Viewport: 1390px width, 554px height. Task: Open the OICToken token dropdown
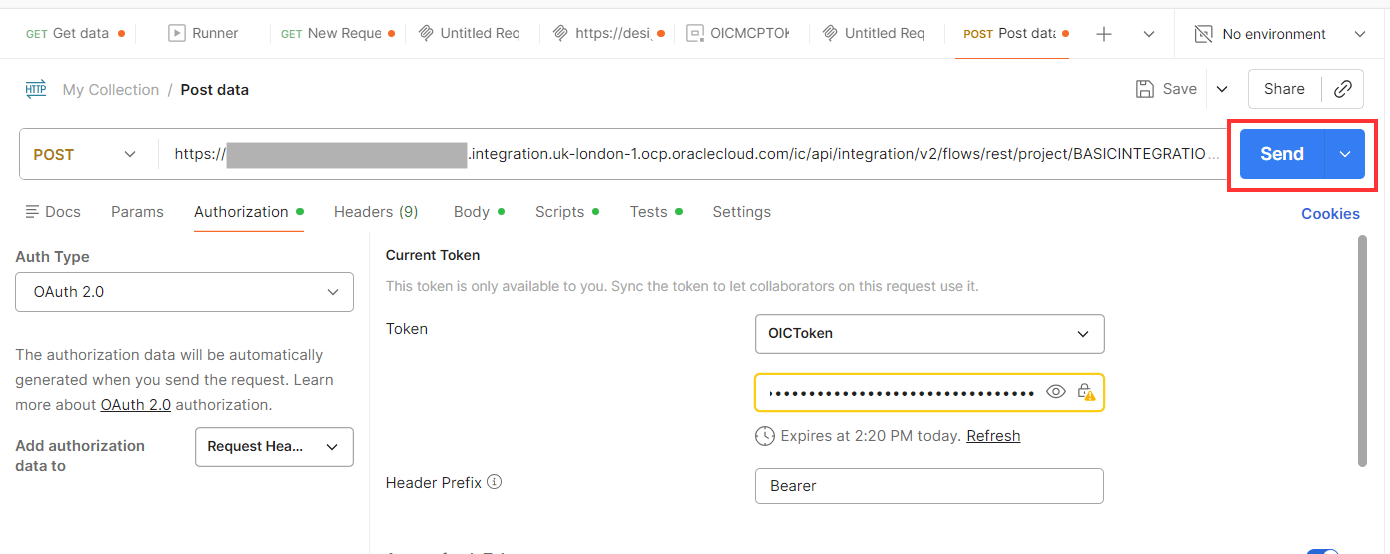point(929,334)
